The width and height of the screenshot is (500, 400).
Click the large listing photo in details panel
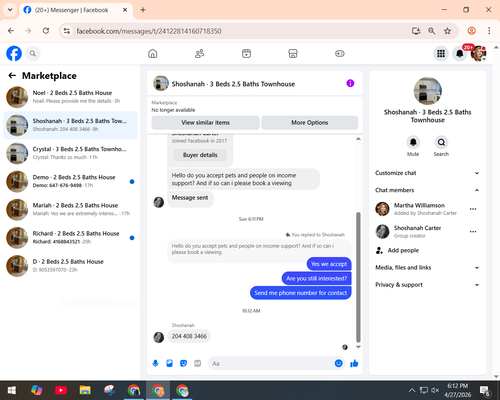click(428, 91)
